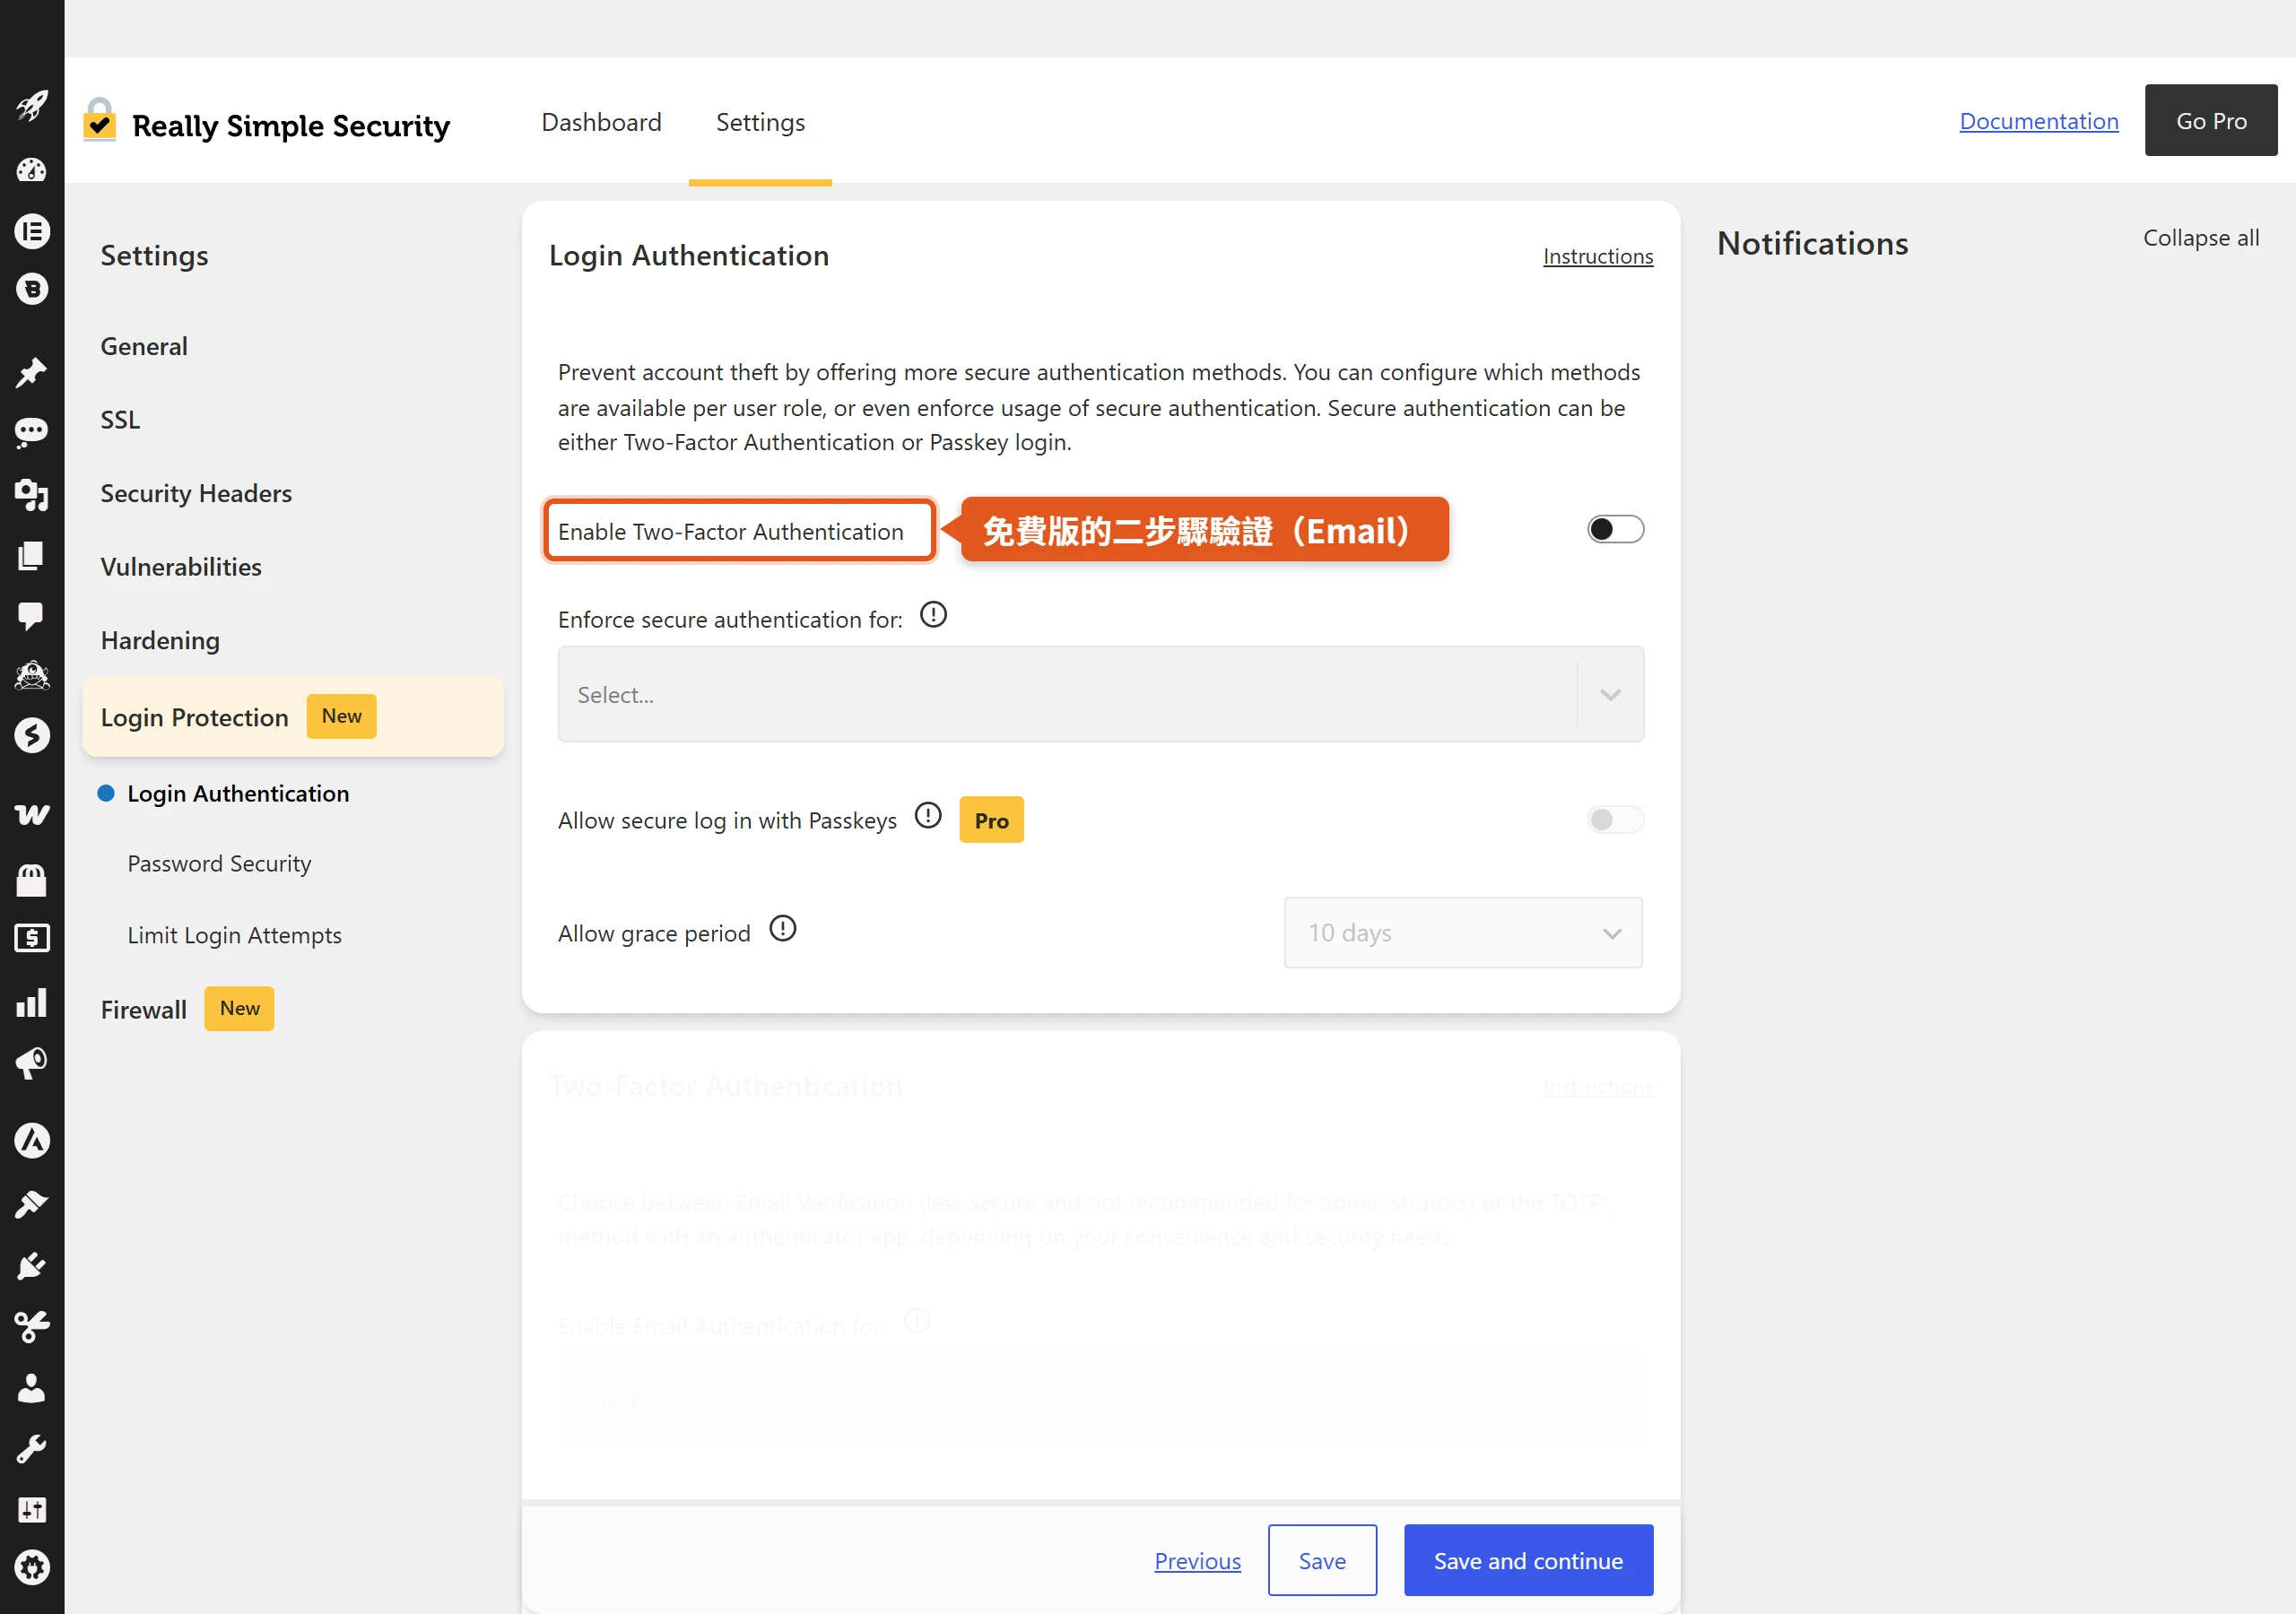
Task: Open the W logo icon in sidebar
Action: click(x=32, y=815)
